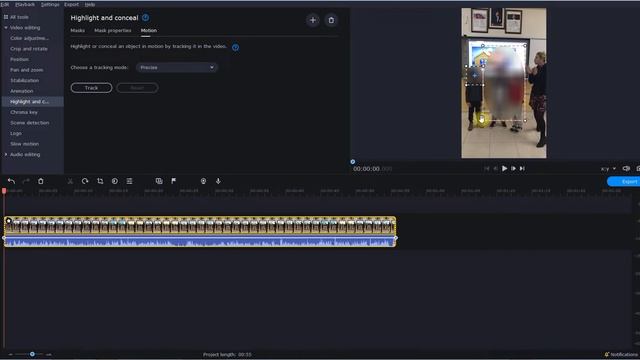The image size is (640, 360).
Task: Collapse the Video editing section
Action: [x=6, y=28]
